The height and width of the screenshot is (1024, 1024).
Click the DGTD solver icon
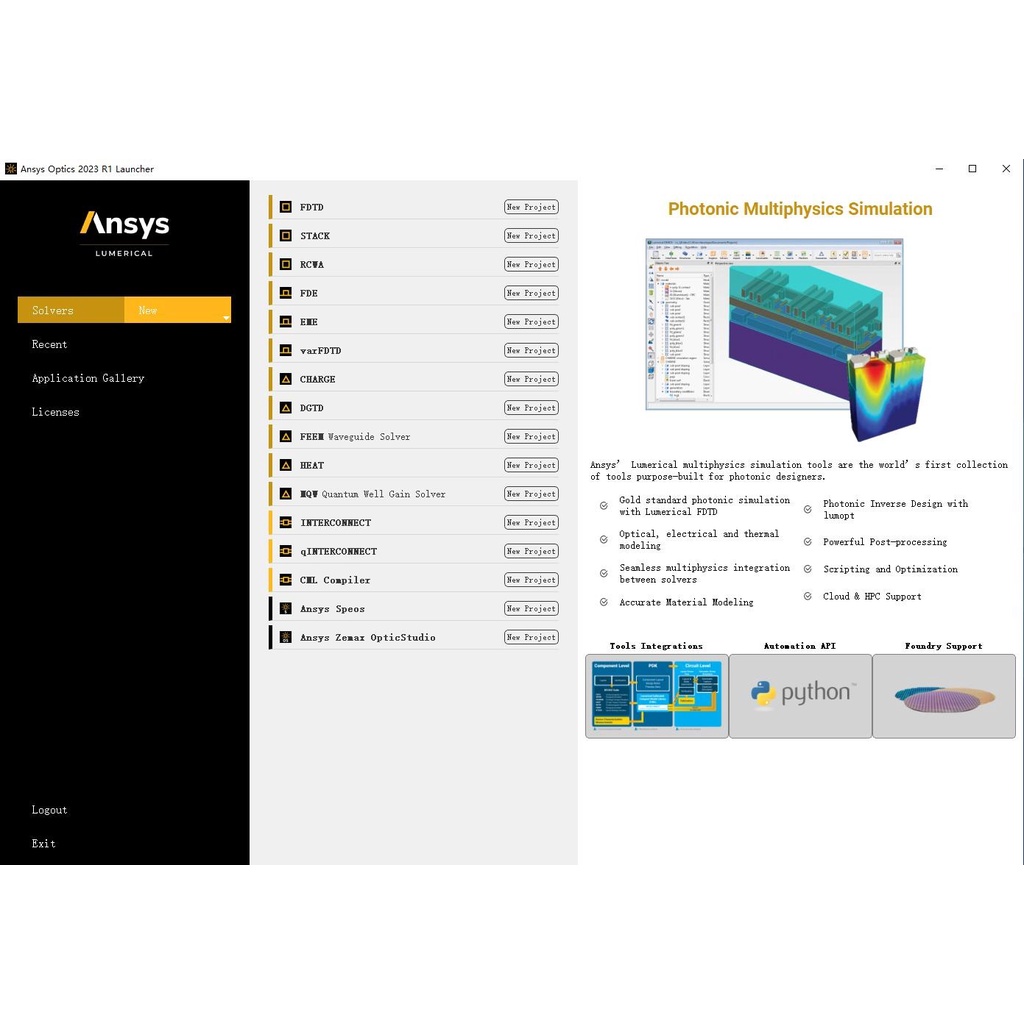click(x=285, y=408)
